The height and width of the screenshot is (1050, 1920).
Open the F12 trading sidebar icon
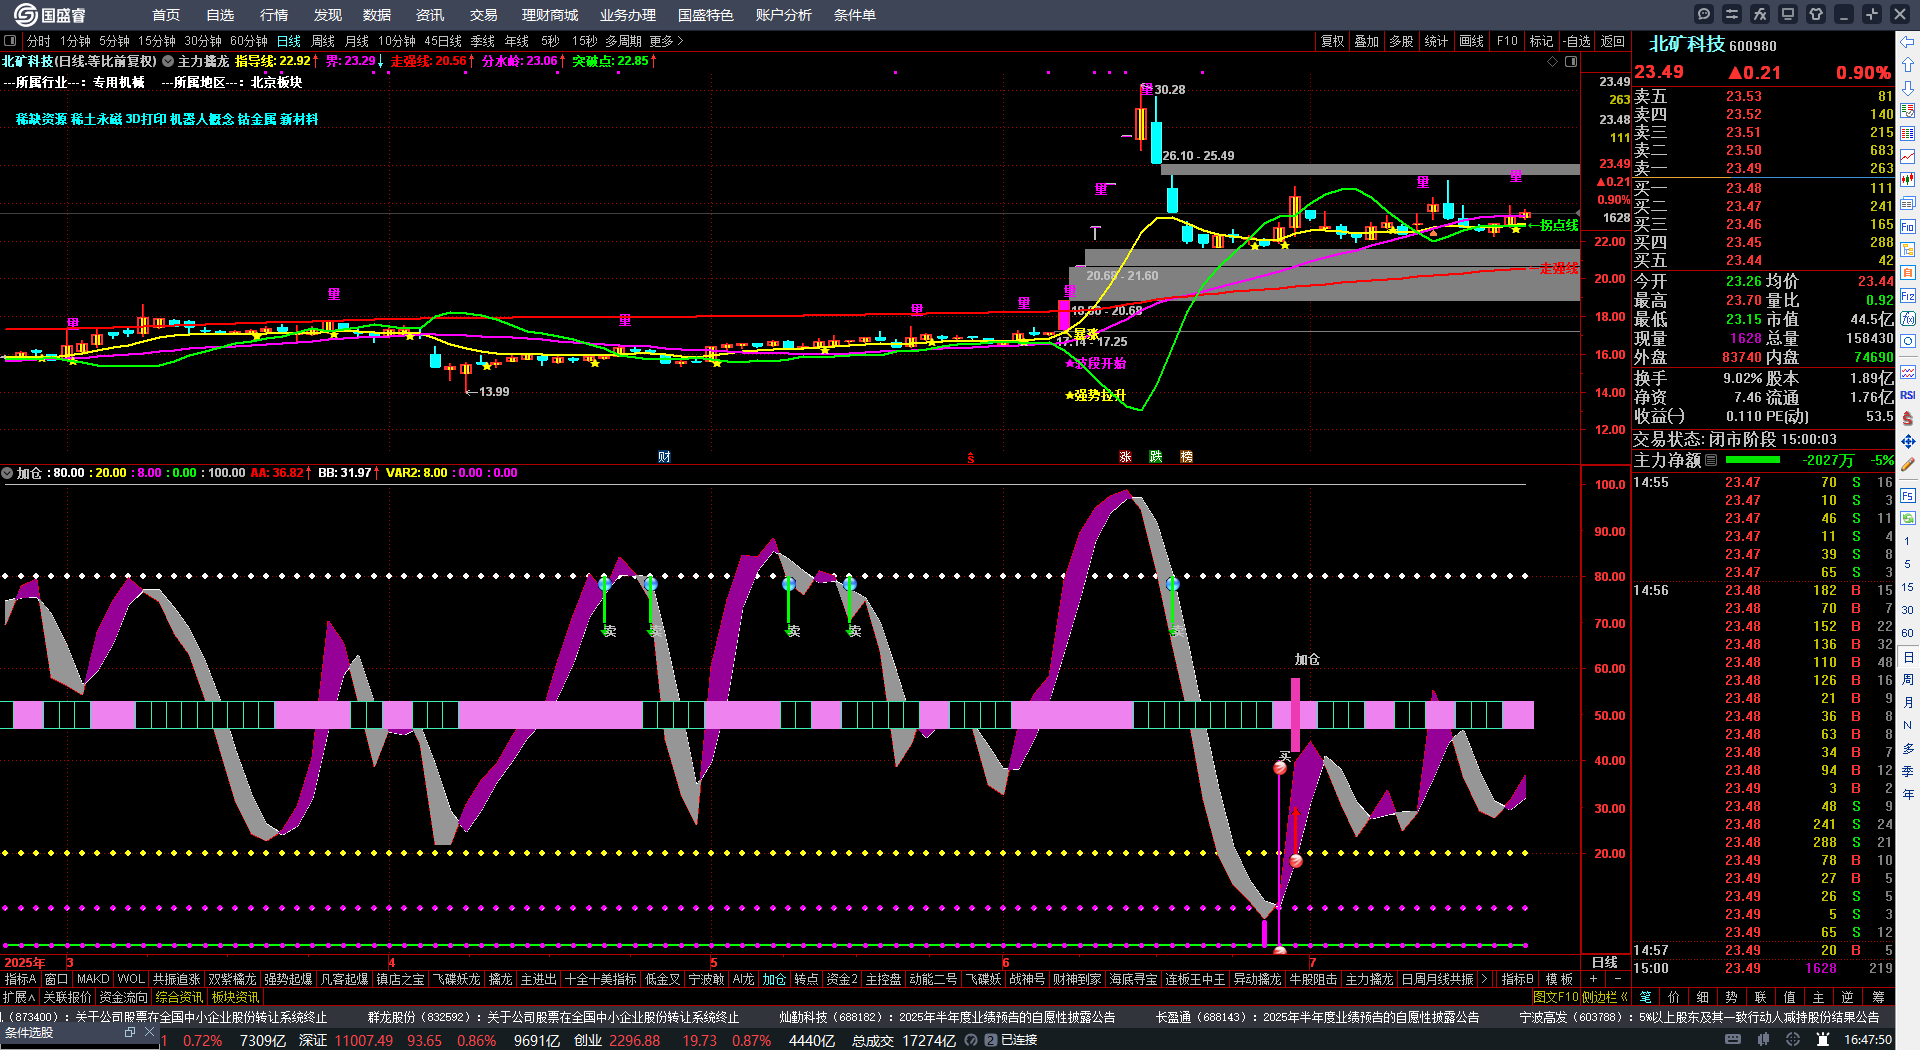[x=1908, y=296]
